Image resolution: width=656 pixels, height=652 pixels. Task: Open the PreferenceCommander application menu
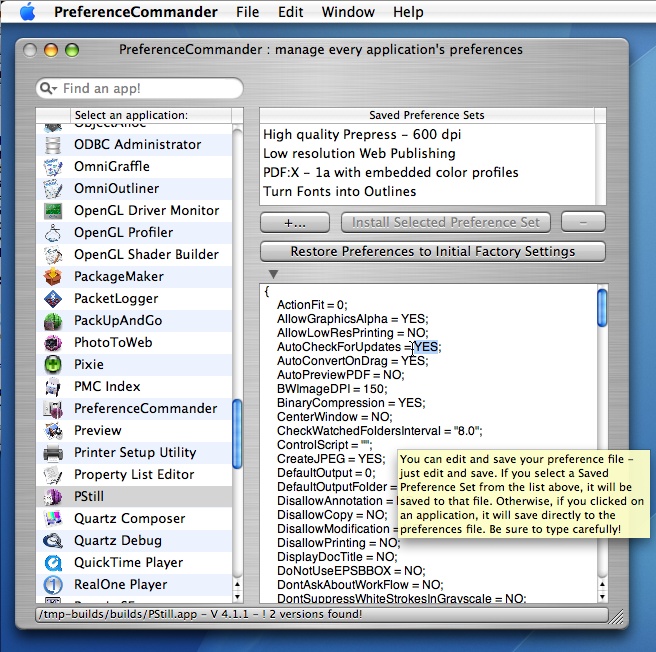[136, 12]
